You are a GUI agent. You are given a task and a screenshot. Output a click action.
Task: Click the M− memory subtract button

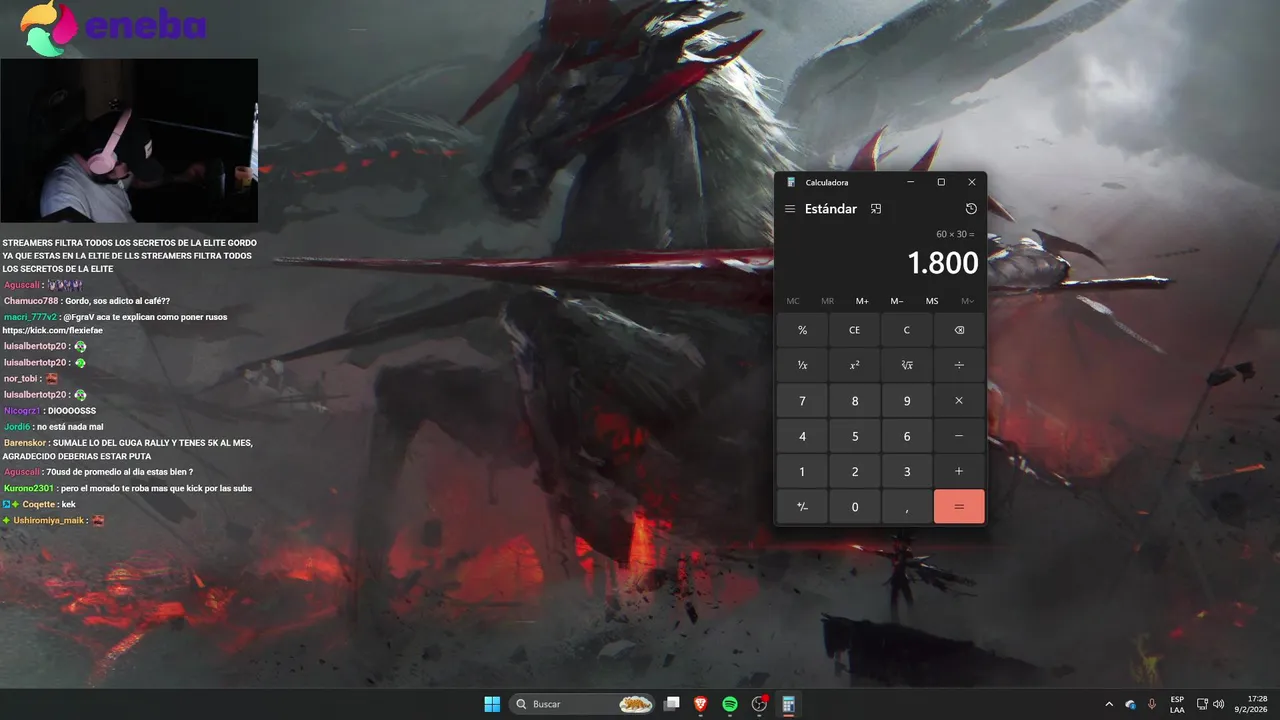coord(897,301)
